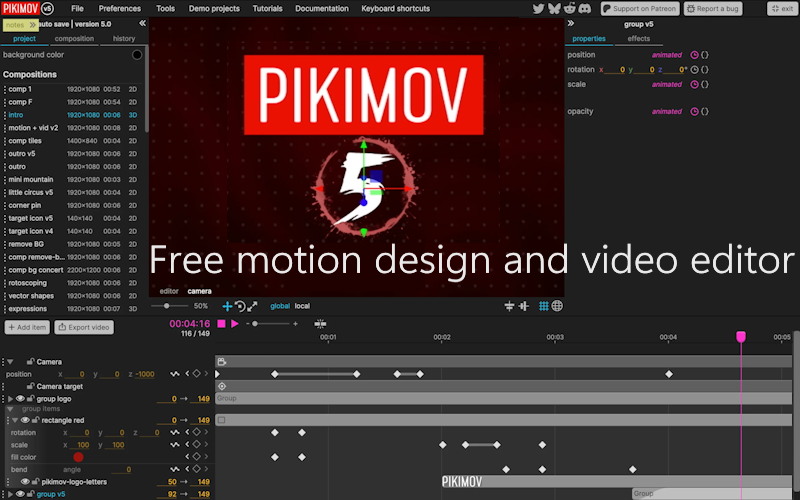This screenshot has width=800, height=500.
Task: Click the Add item button
Action: (x=27, y=327)
